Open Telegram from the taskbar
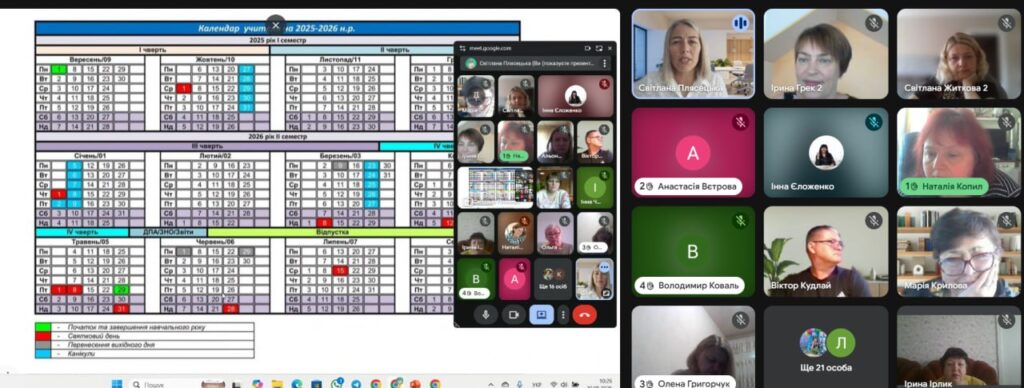Image resolution: width=1024 pixels, height=388 pixels. 356,384
